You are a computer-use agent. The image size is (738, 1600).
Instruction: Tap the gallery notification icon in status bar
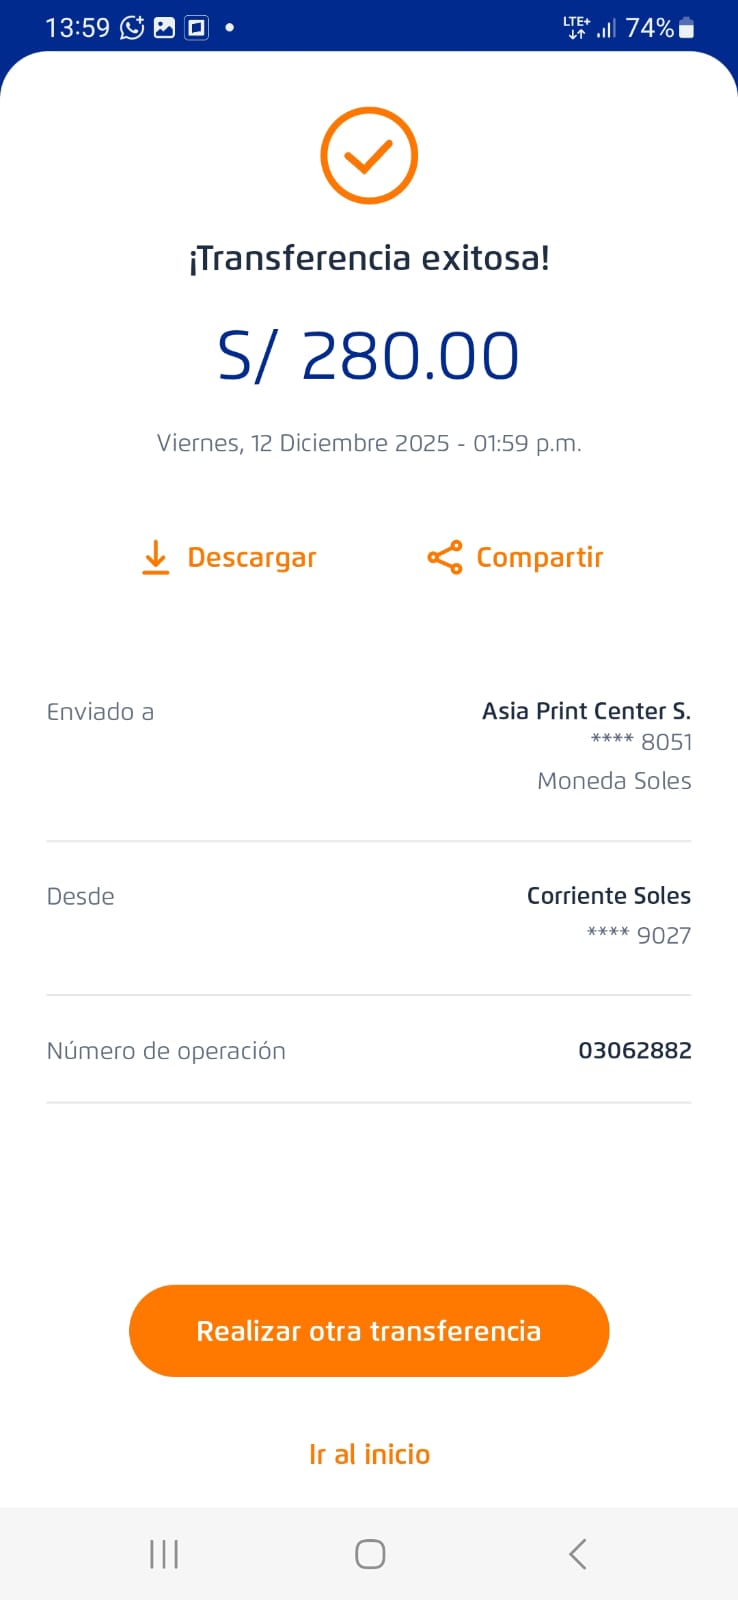click(164, 27)
